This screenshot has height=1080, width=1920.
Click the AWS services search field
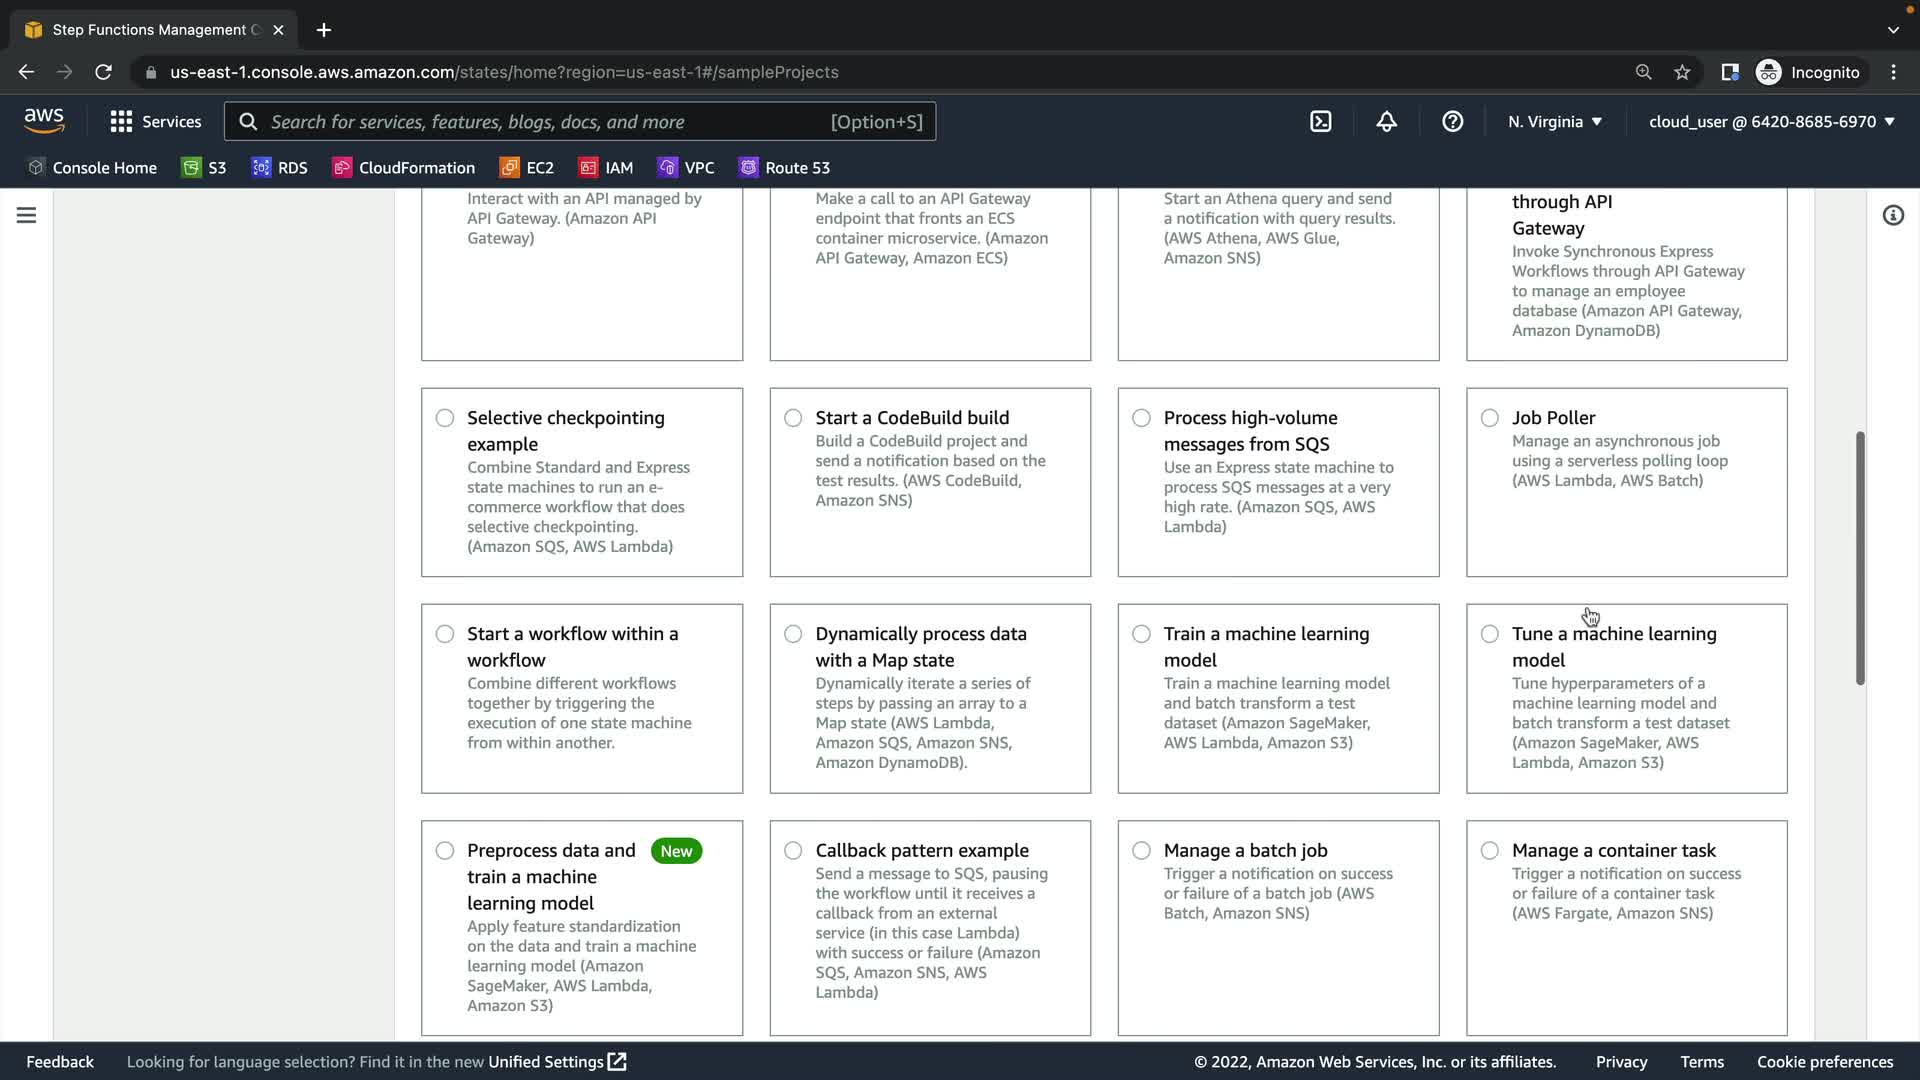click(x=545, y=122)
